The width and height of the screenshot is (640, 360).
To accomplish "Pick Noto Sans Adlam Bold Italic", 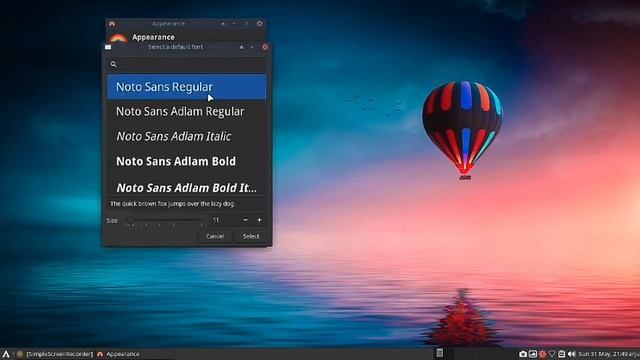I will pos(187,187).
